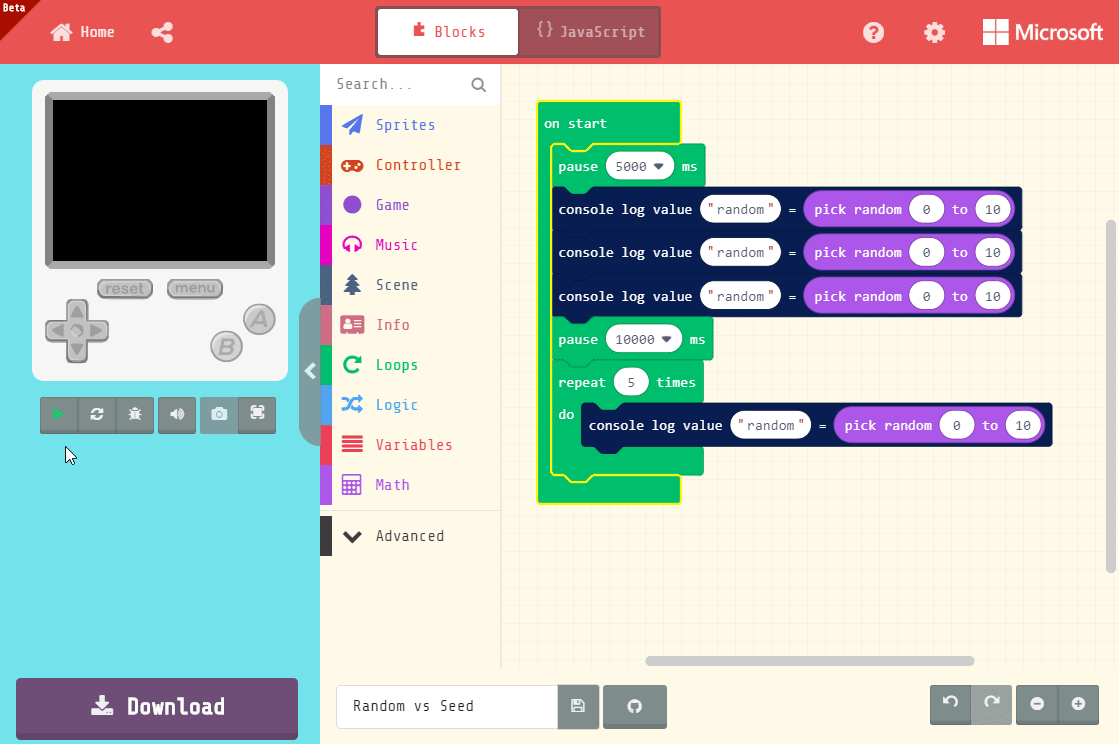Screen dimensions: 1119x744
Task: Open the share project icon
Action: click(162, 32)
